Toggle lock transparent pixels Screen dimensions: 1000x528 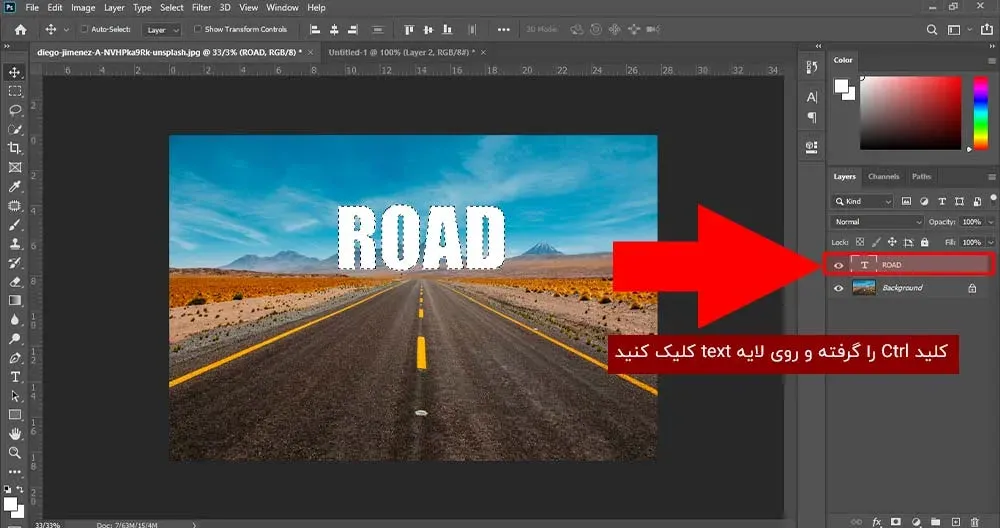click(860, 242)
